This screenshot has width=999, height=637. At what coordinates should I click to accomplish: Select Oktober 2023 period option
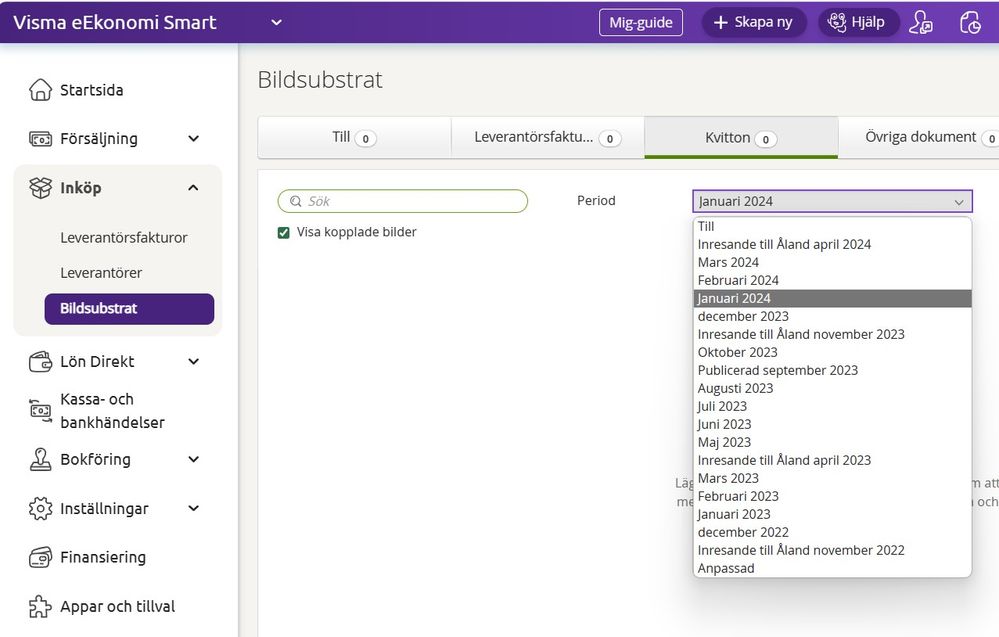[832, 352]
